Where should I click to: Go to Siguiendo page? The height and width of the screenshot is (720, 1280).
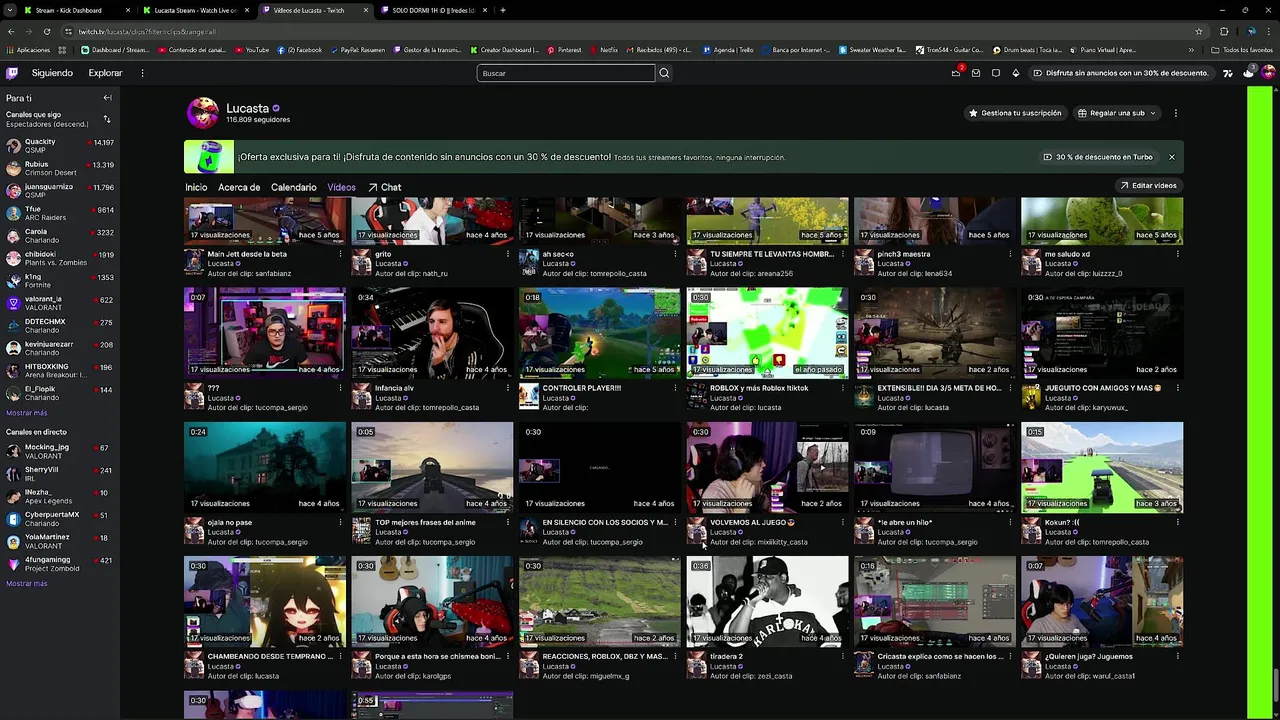(52, 73)
